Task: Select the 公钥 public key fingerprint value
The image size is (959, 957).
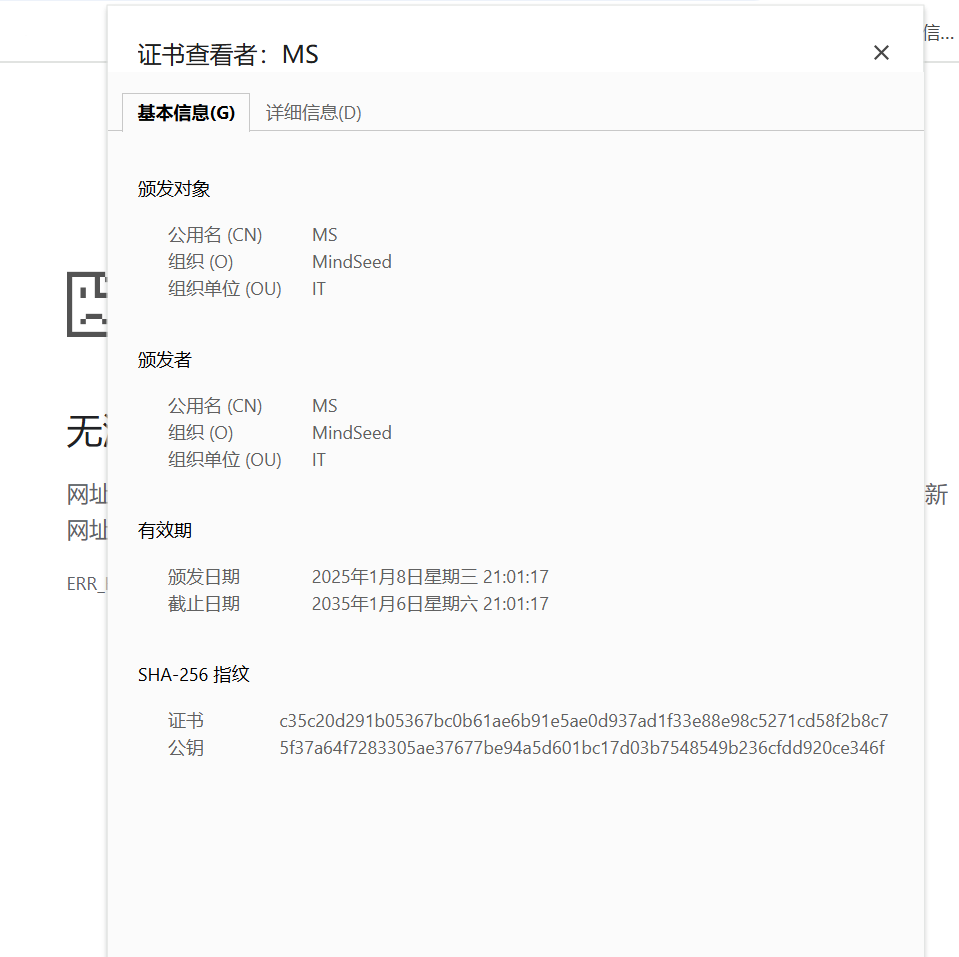Action: [x=583, y=748]
